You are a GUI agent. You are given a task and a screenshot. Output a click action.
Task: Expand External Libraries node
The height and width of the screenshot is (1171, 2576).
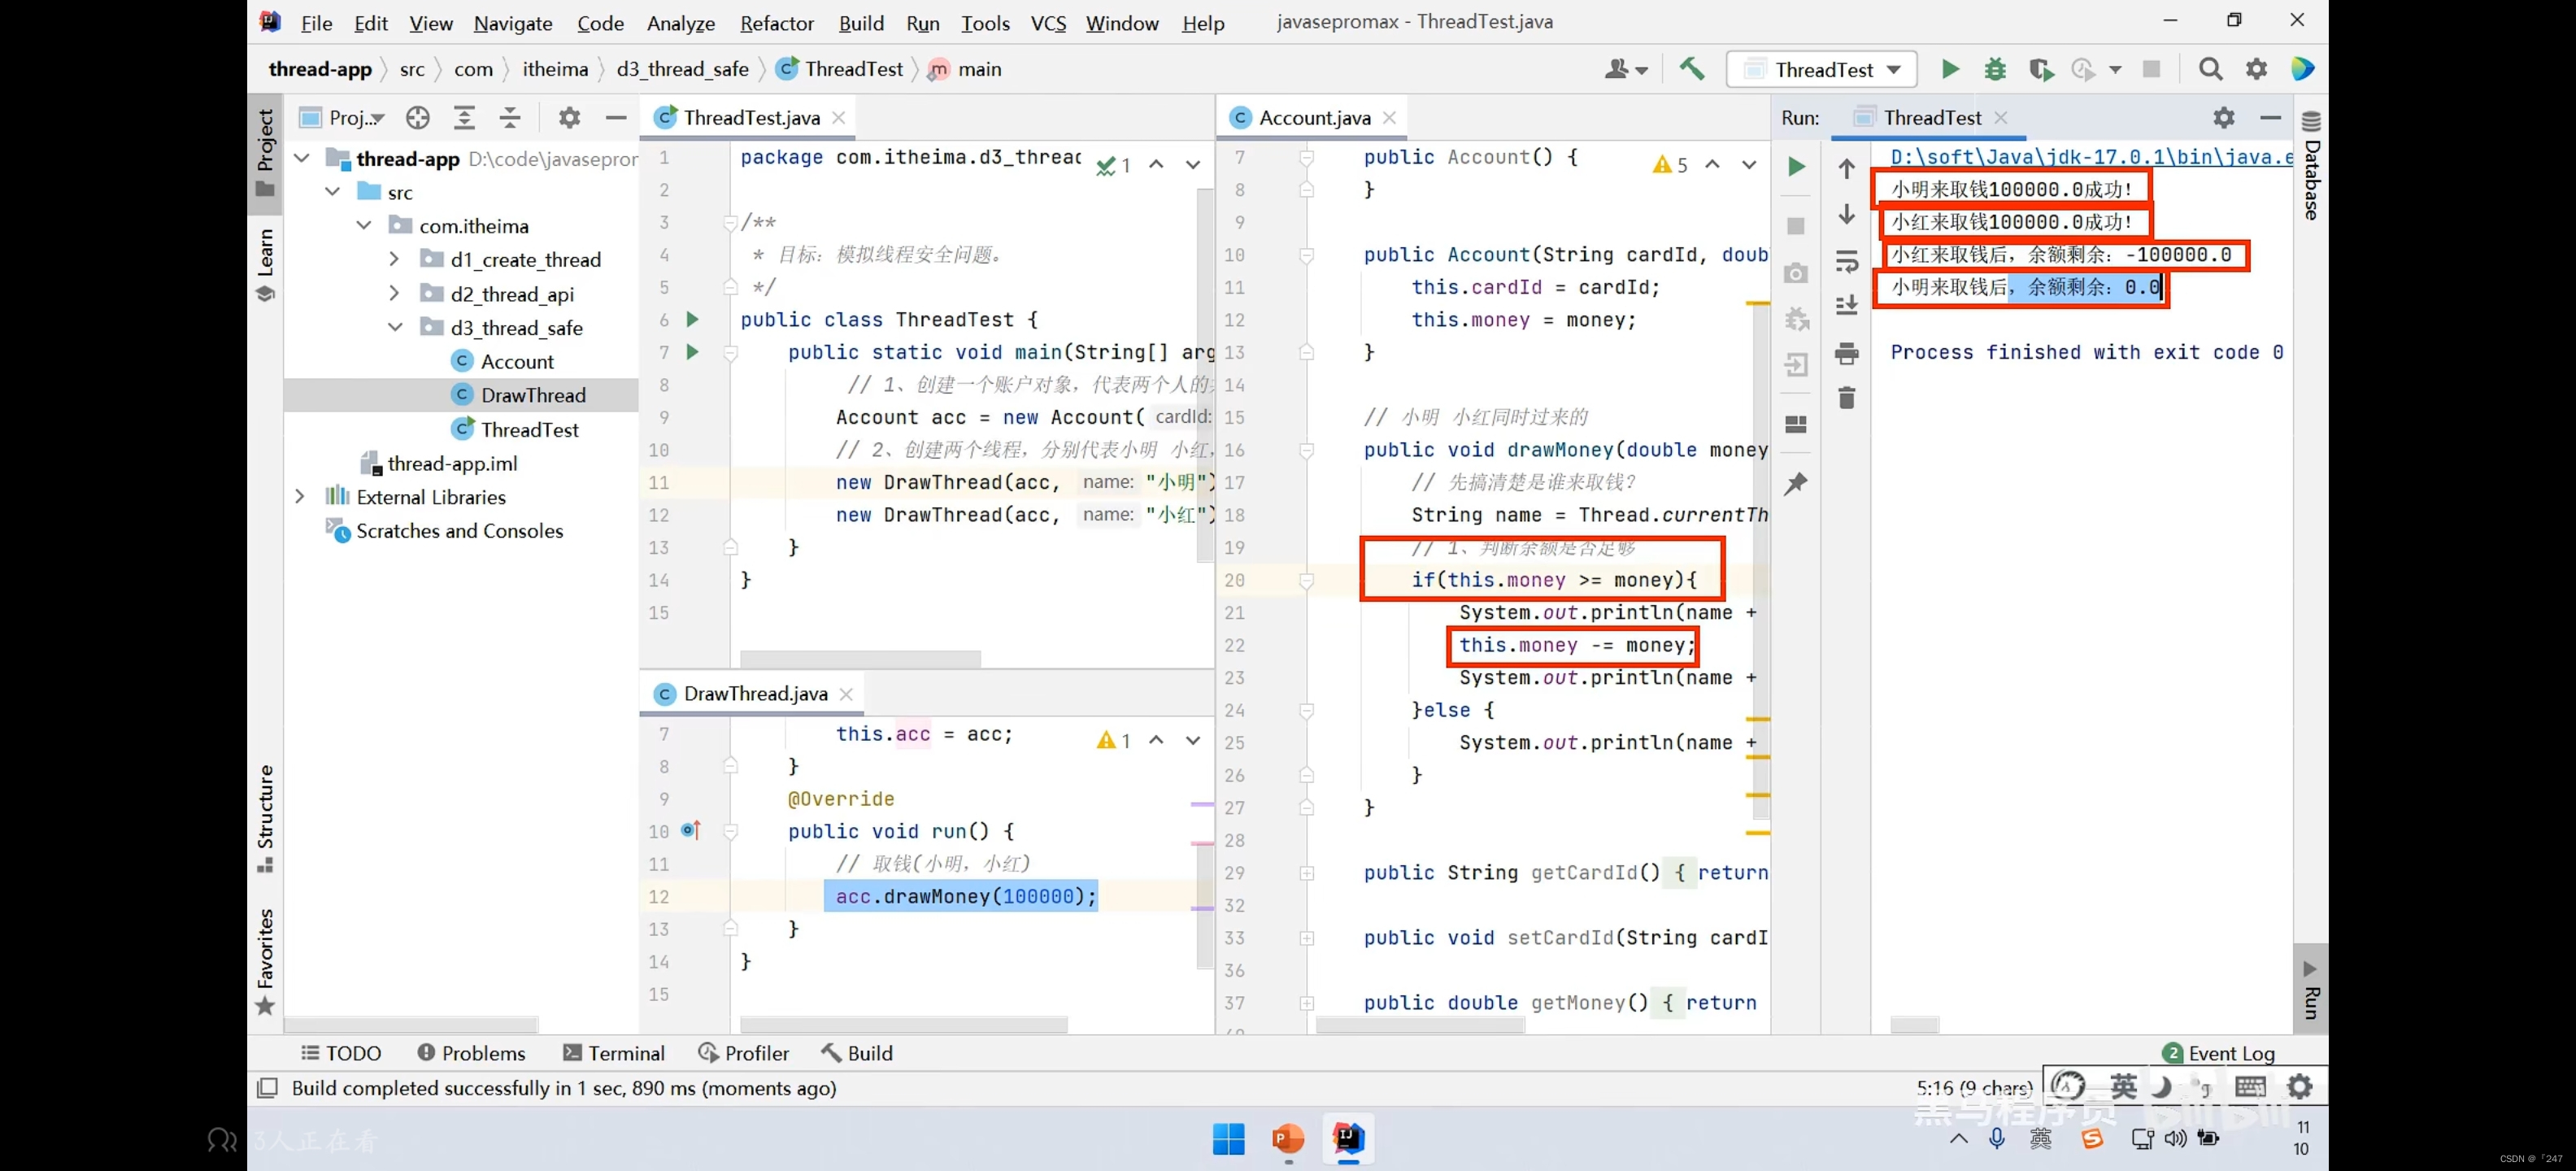(299, 496)
